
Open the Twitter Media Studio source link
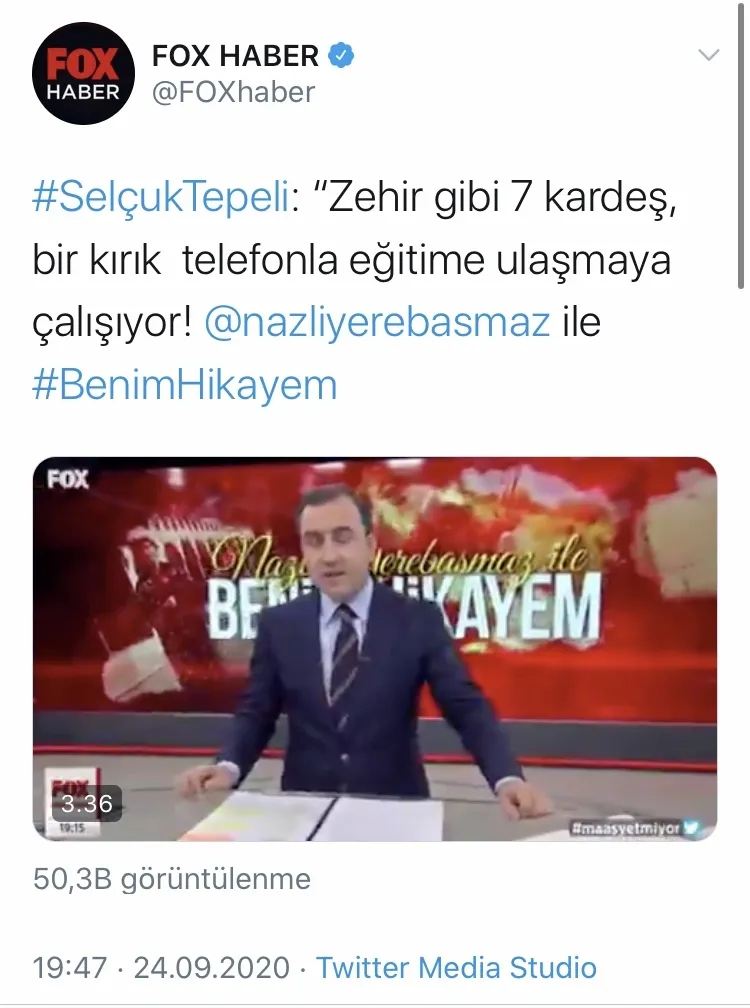click(456, 968)
